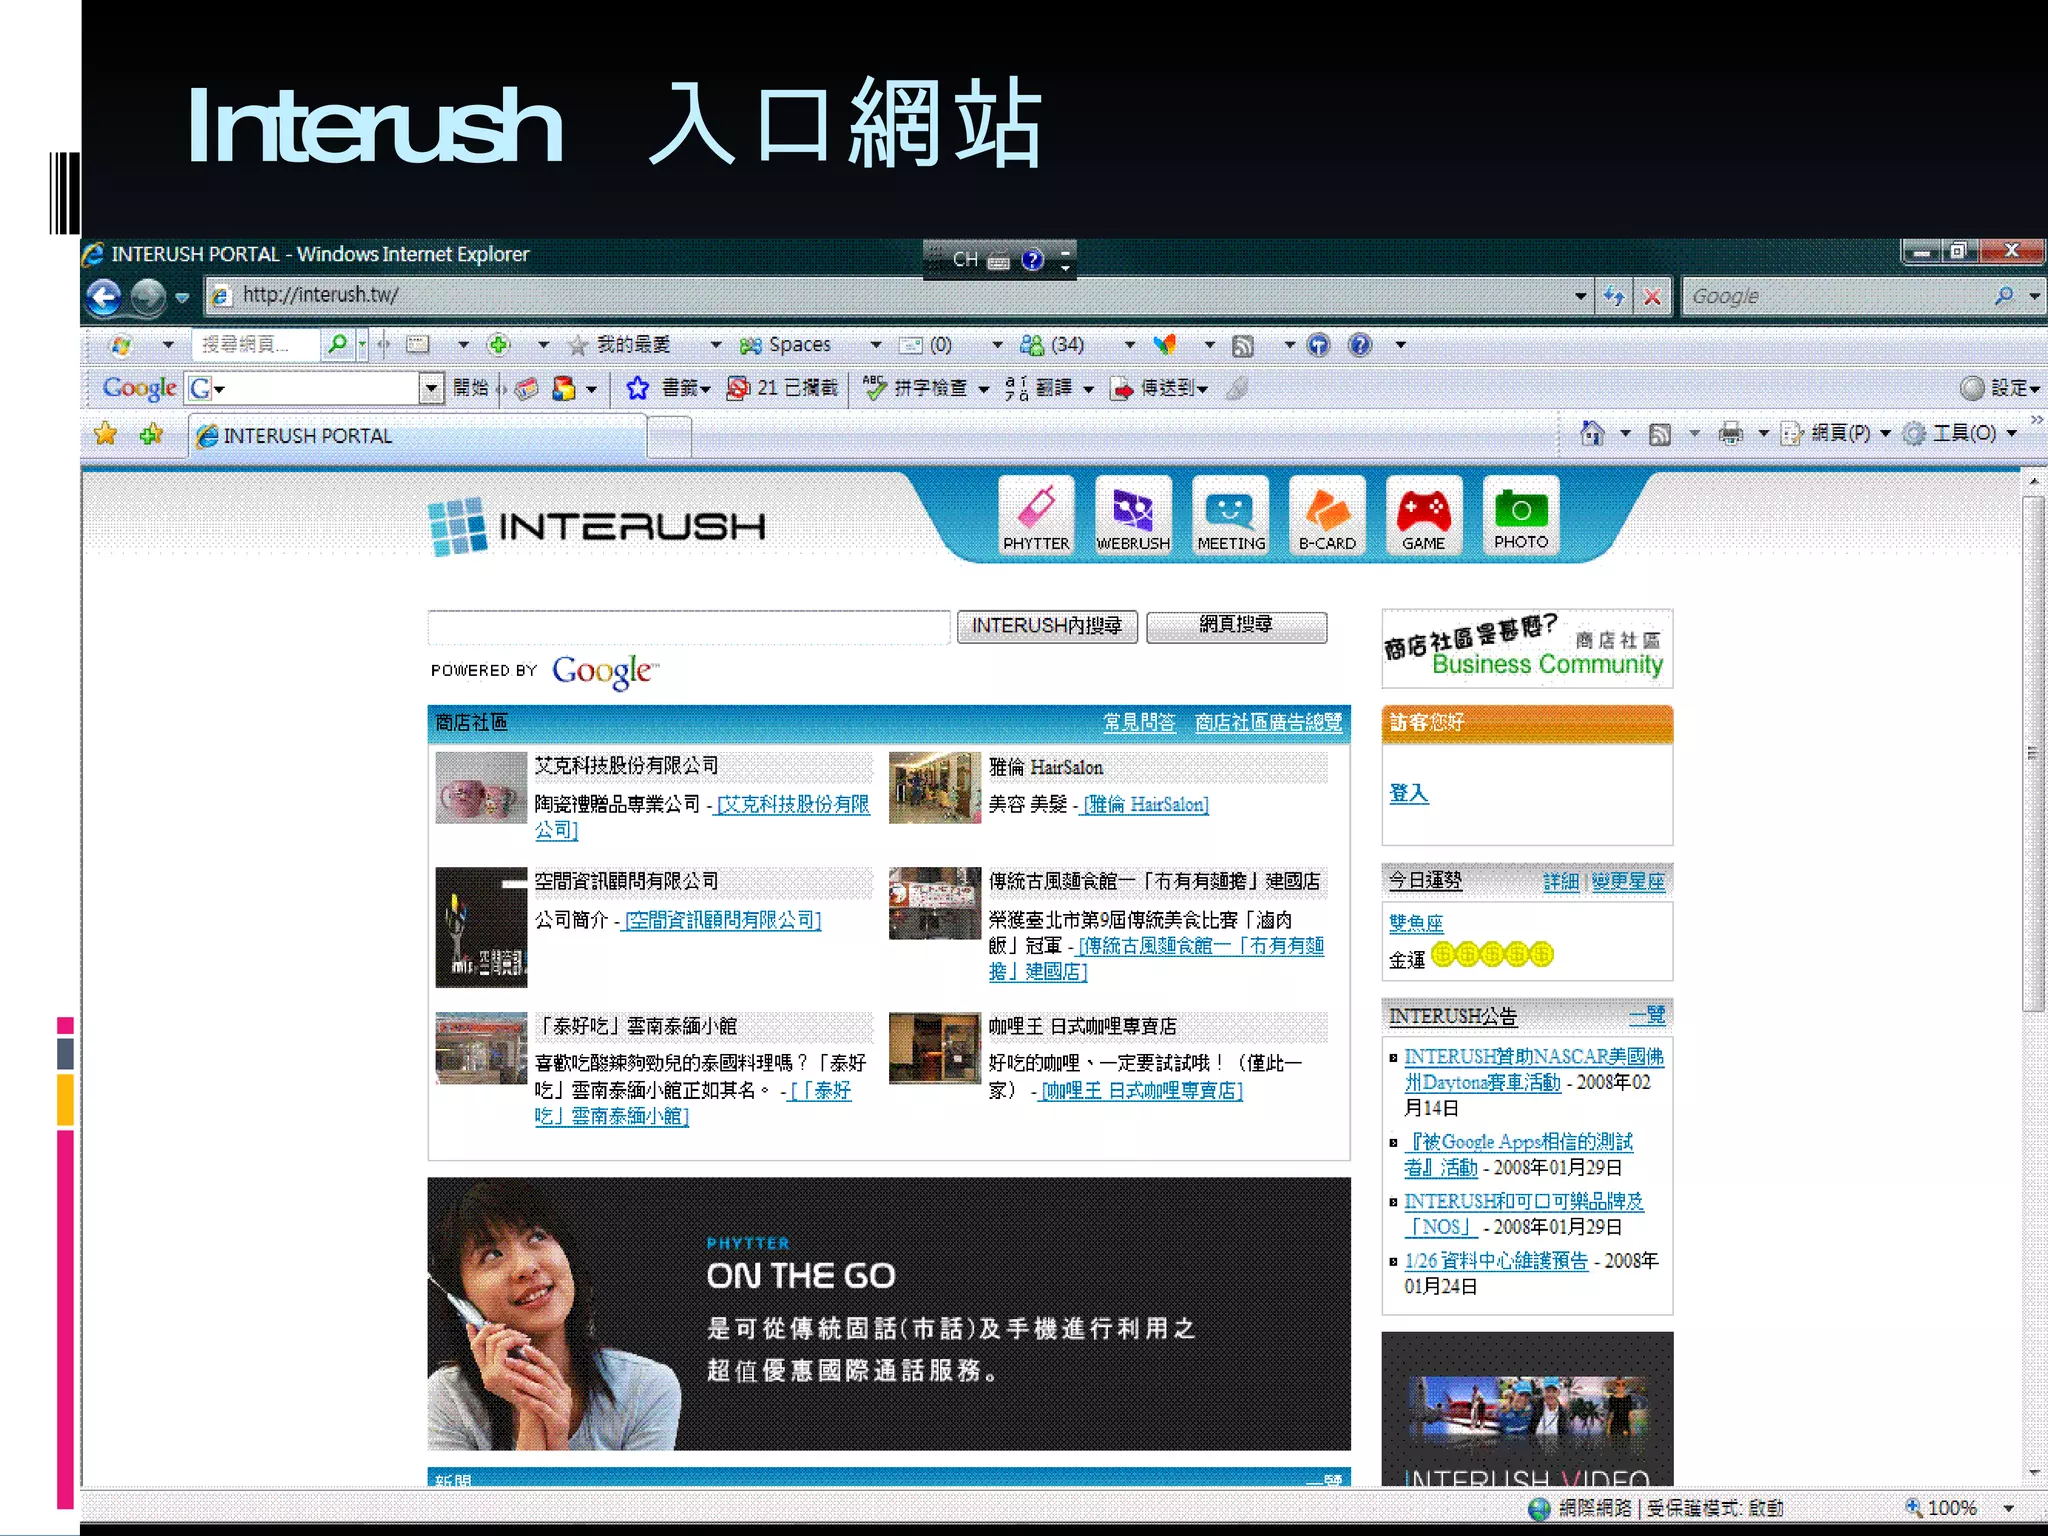This screenshot has width=2048, height=1536.
Task: Open the 工具(O) tools menu
Action: point(1962,433)
